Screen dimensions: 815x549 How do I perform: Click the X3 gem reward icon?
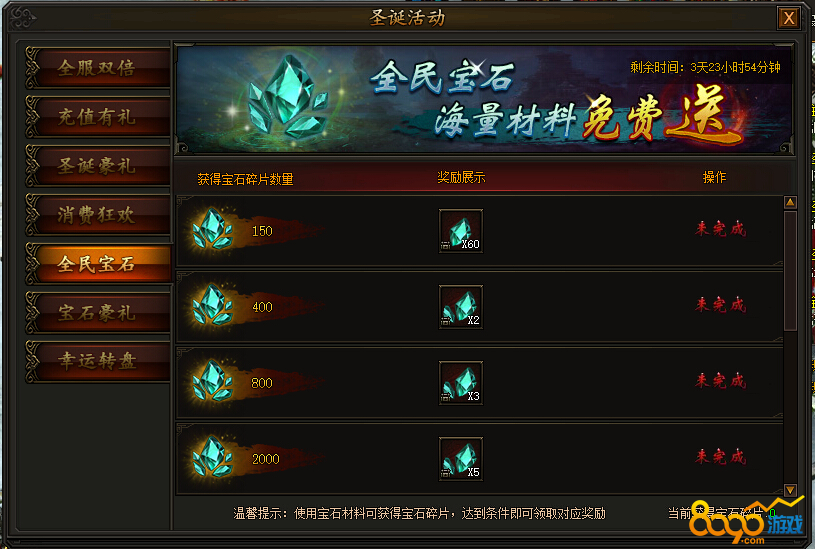461,383
